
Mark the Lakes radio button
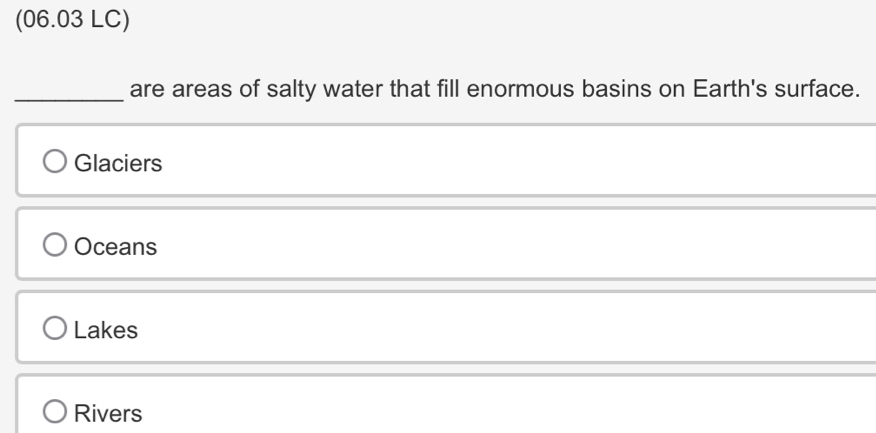[55, 328]
